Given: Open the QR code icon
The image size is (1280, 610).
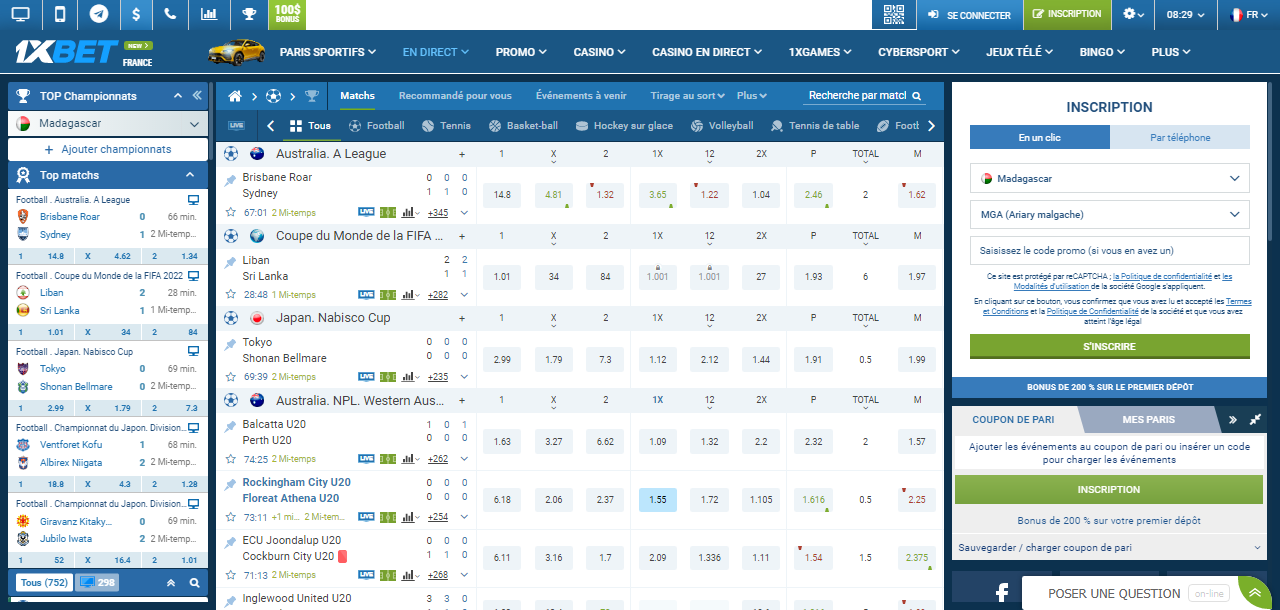Looking at the screenshot, I should tap(894, 15).
